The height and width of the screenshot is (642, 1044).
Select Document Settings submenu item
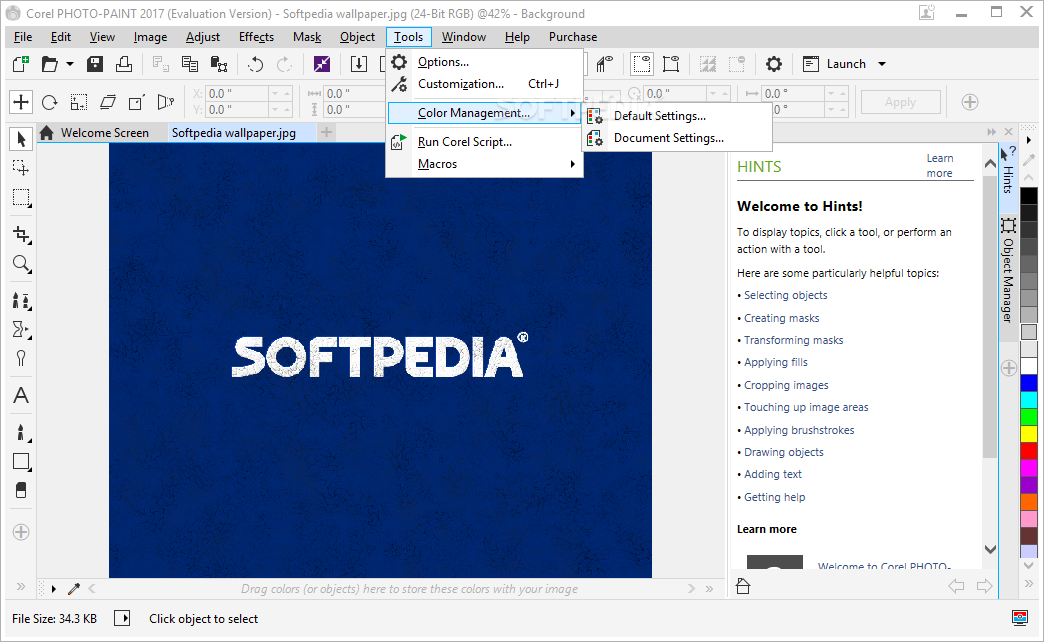click(x=677, y=138)
